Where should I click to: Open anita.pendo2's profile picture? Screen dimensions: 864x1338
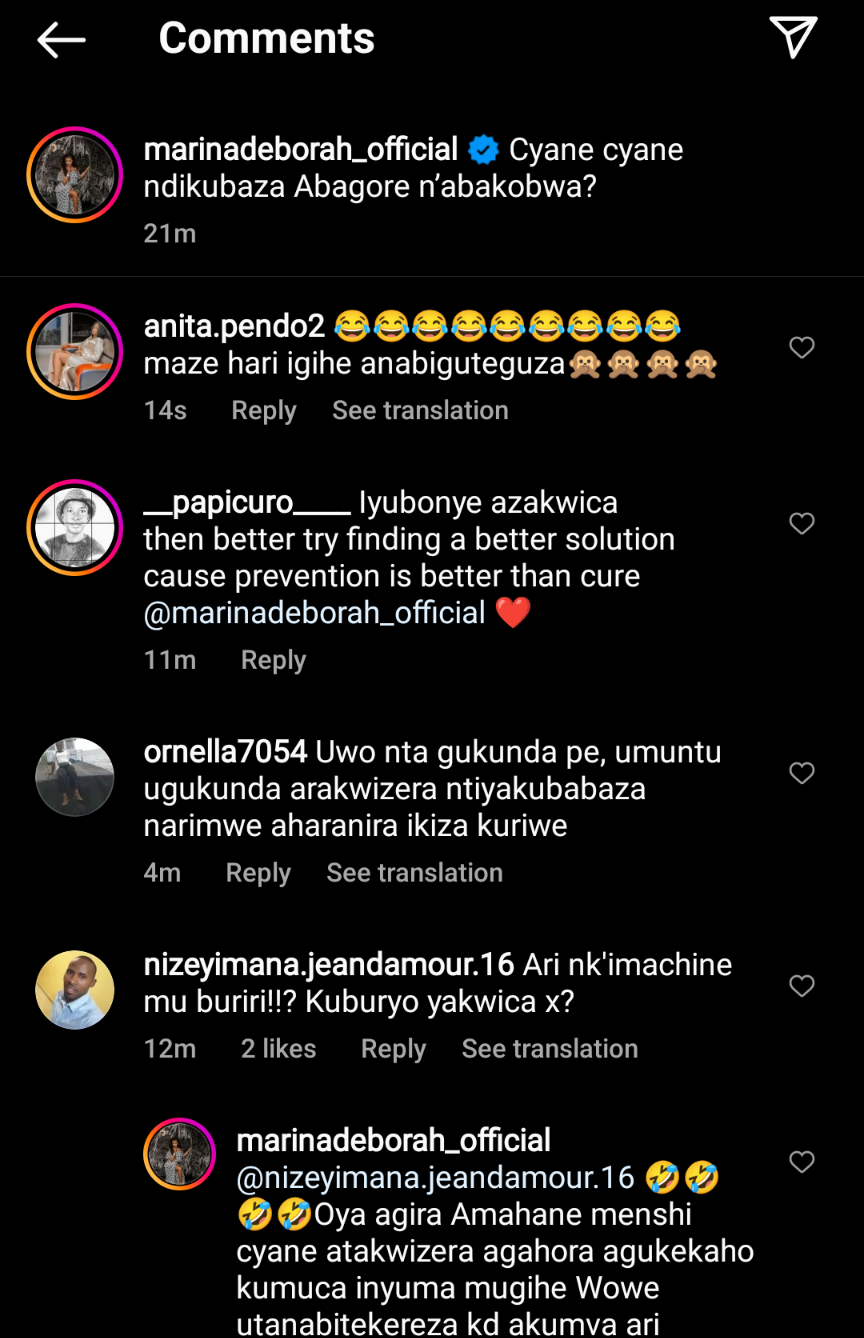(75, 352)
